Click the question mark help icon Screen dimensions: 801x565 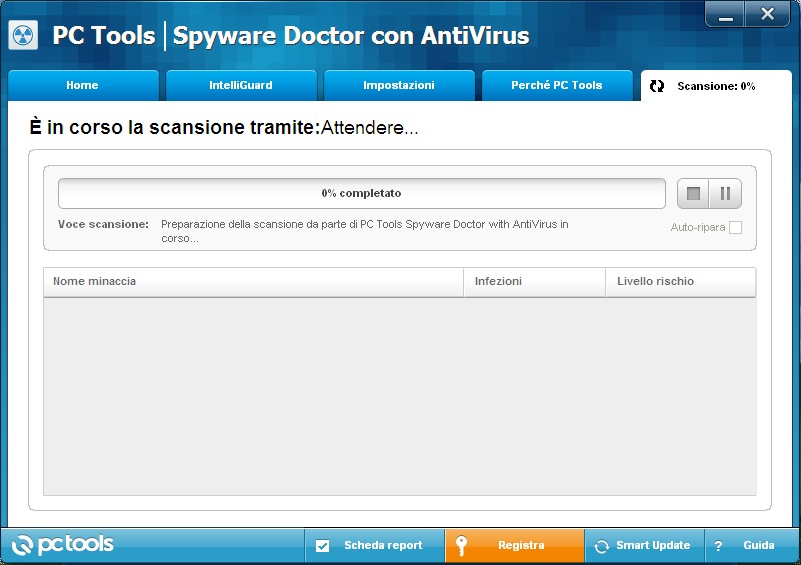pos(717,546)
